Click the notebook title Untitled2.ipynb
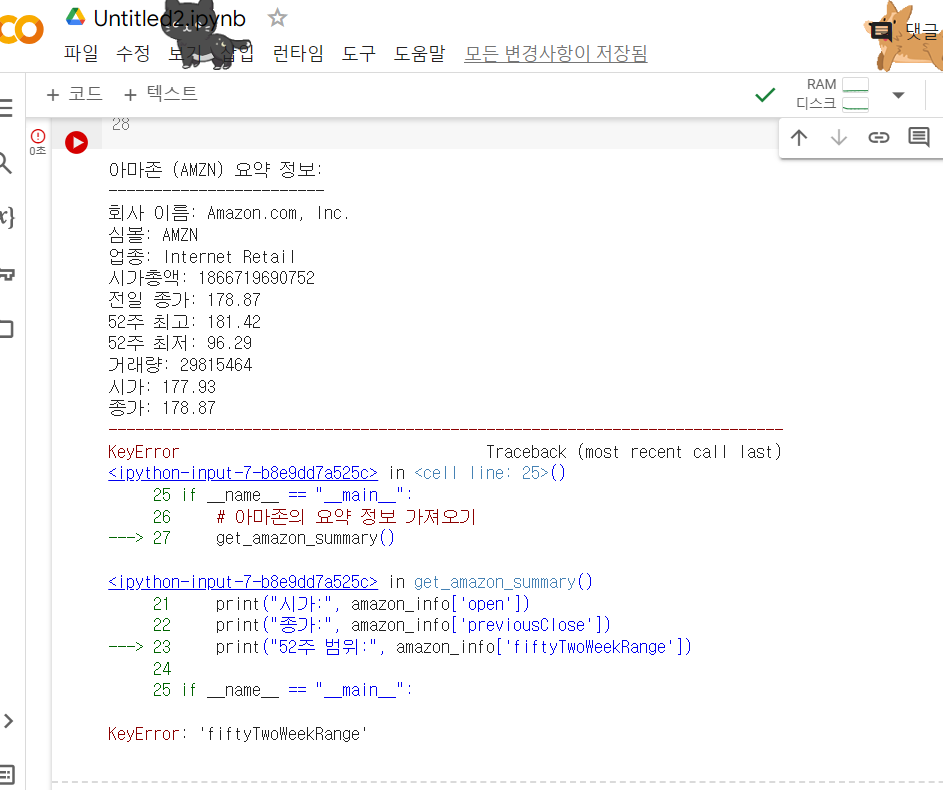The height and width of the screenshot is (790, 943). coord(170,19)
